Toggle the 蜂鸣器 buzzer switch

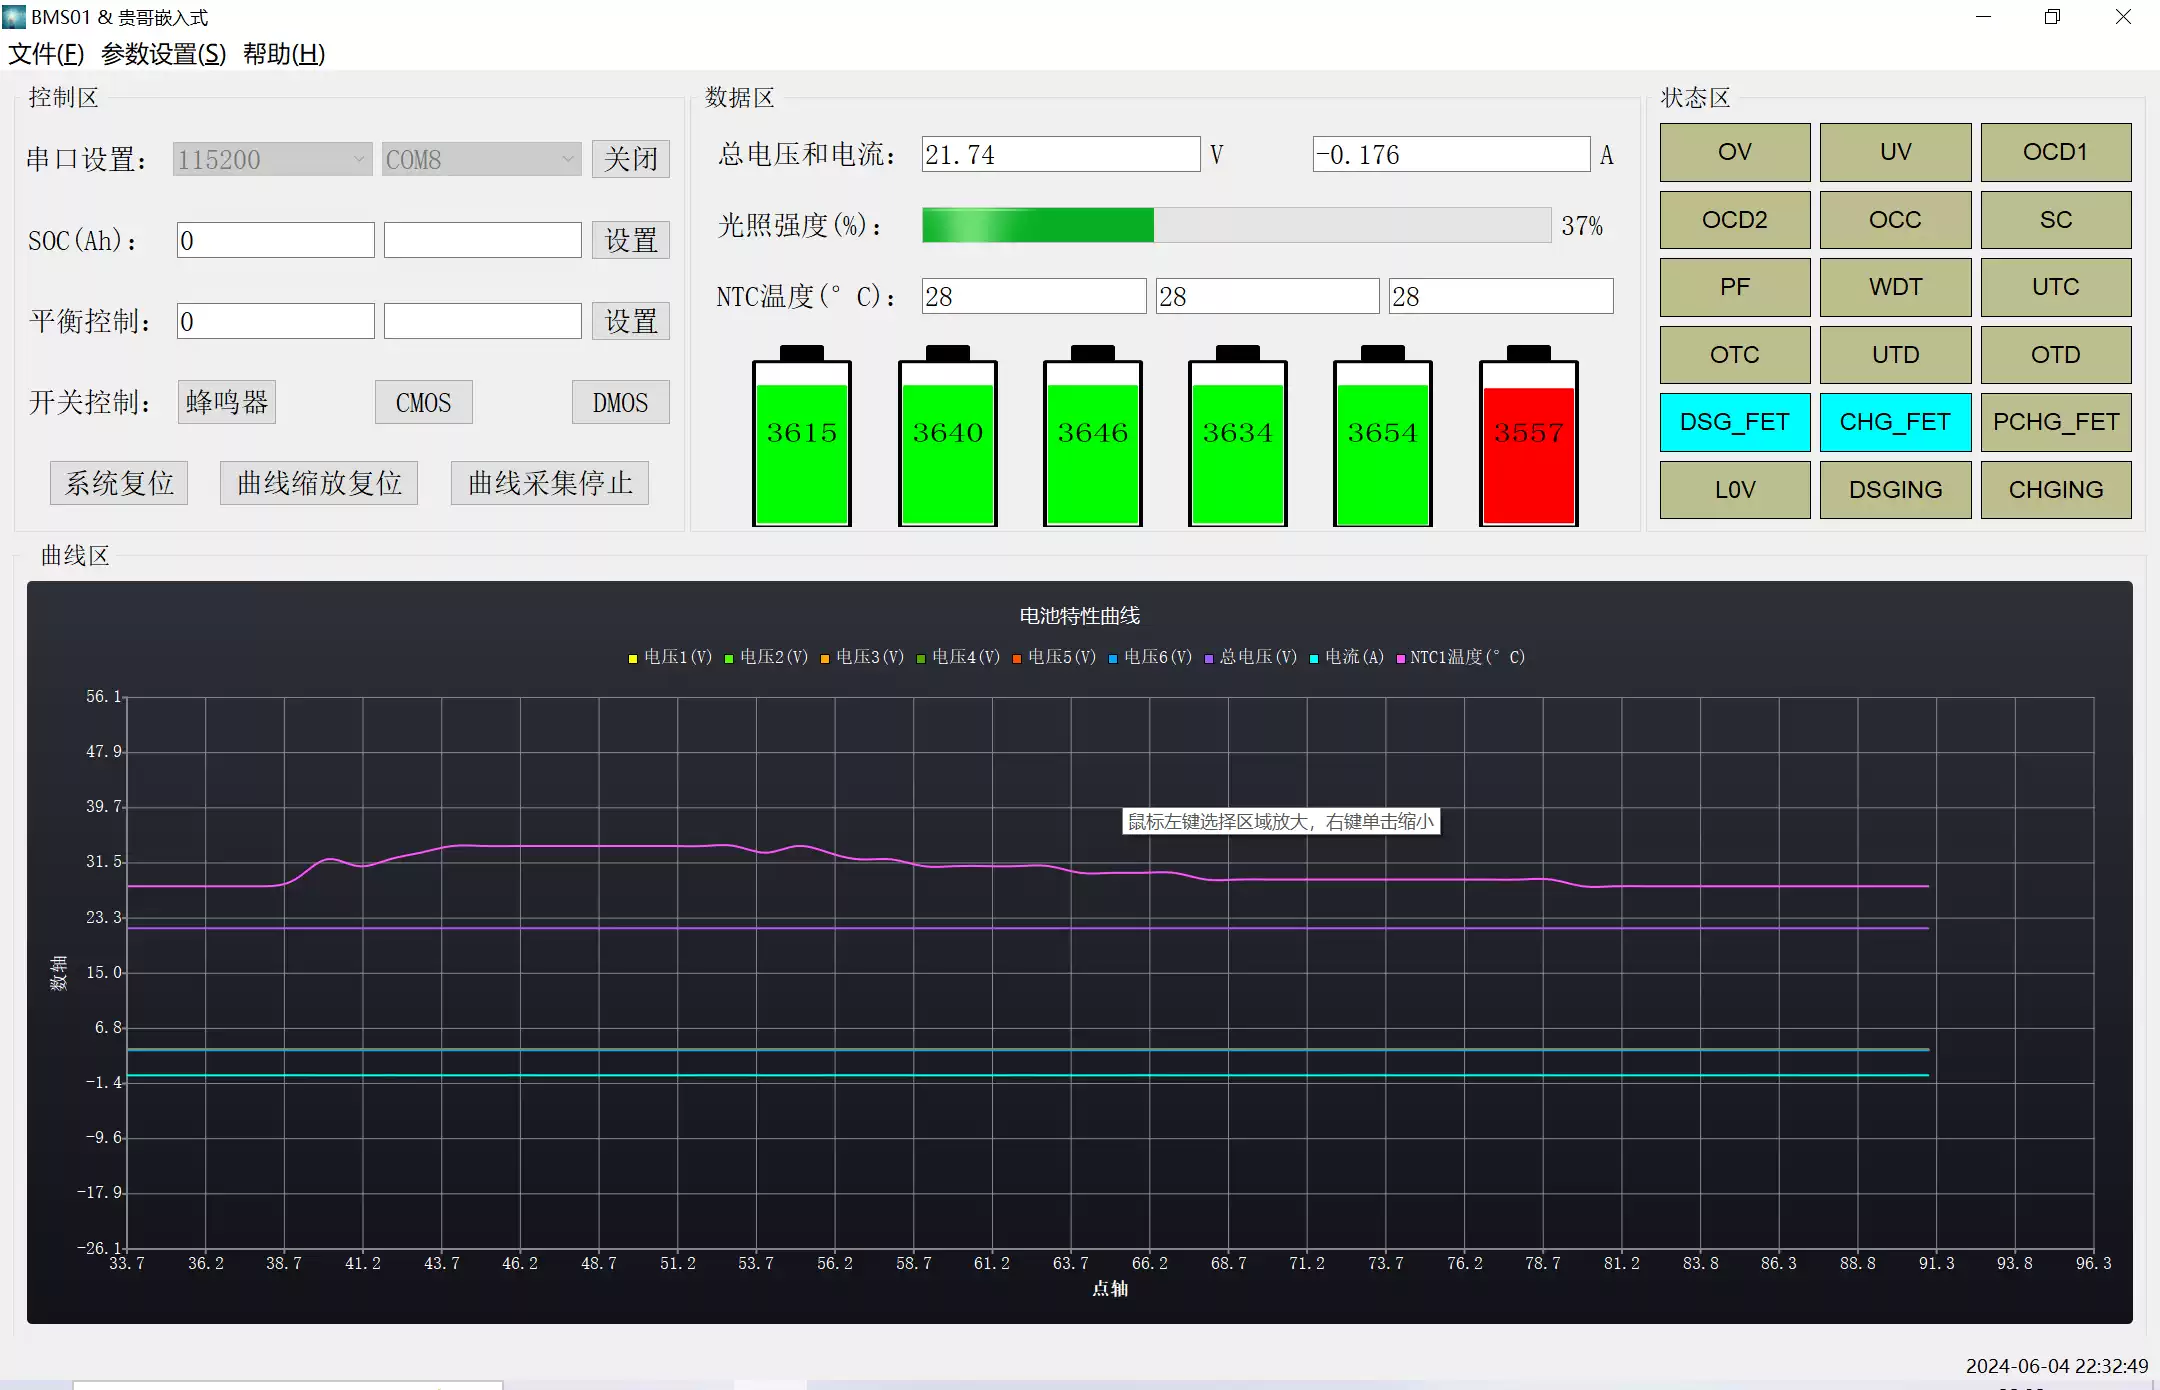coord(227,402)
